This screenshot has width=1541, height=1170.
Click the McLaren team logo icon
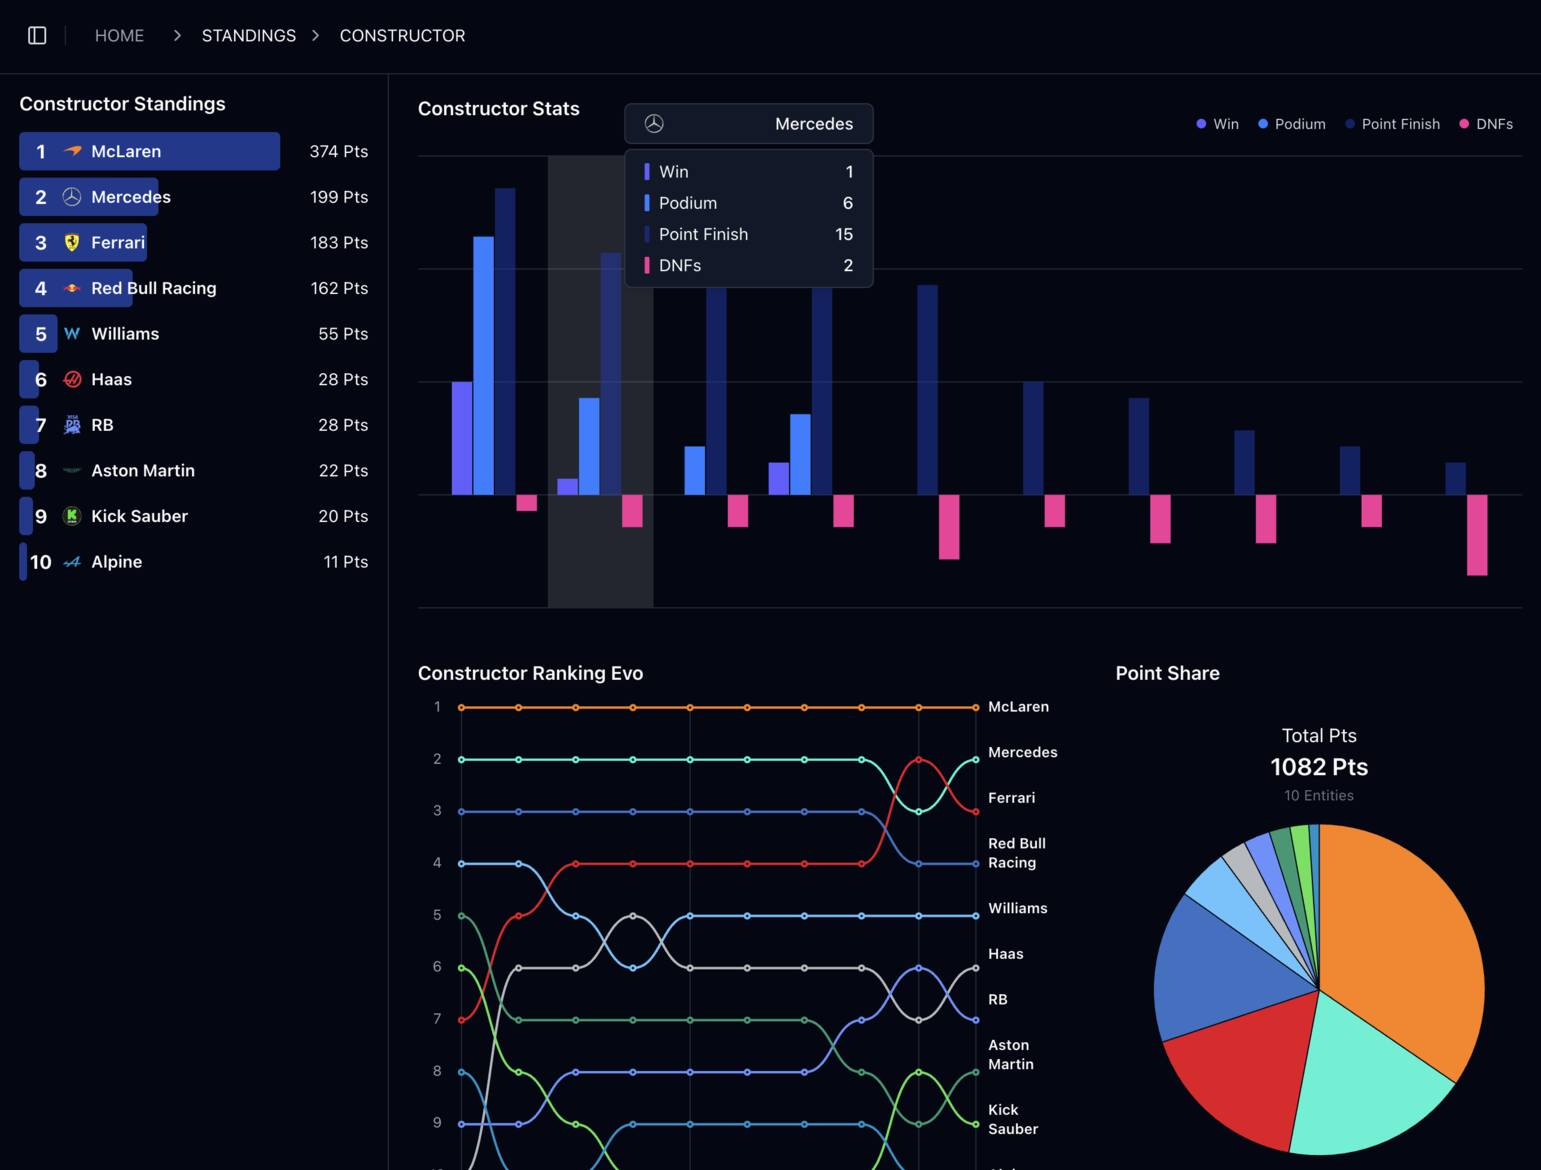tap(72, 151)
